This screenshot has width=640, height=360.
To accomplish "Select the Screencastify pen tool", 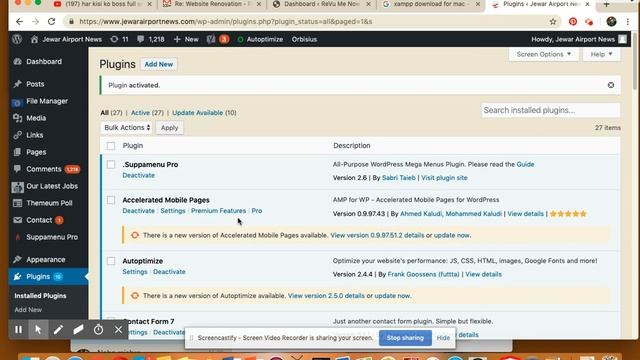I will (58, 329).
